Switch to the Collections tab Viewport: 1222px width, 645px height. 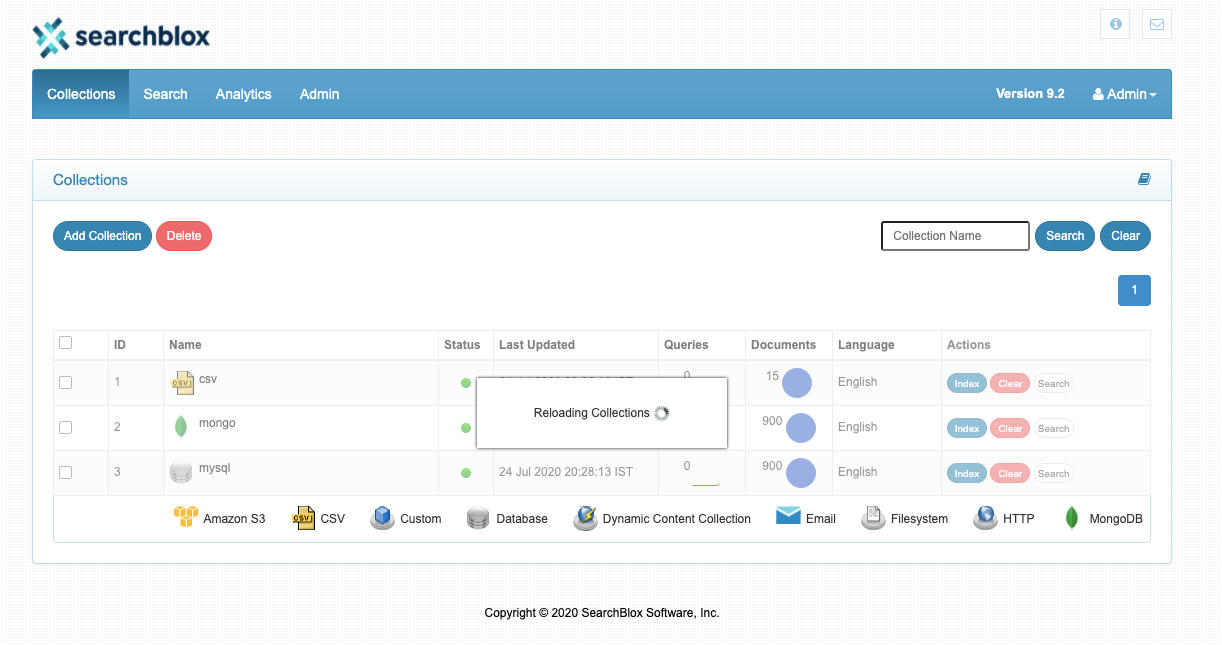[81, 94]
